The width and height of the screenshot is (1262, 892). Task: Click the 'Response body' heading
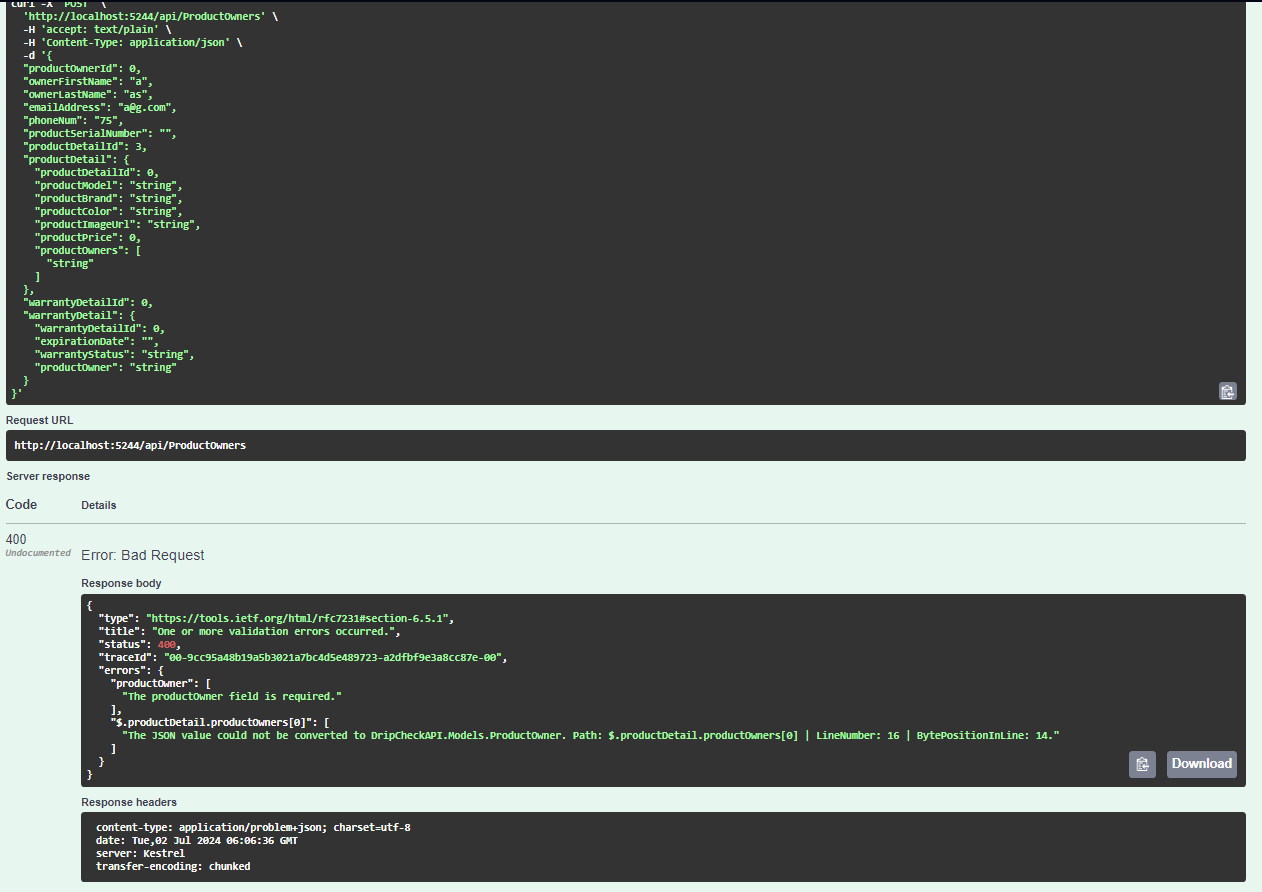click(x=121, y=583)
